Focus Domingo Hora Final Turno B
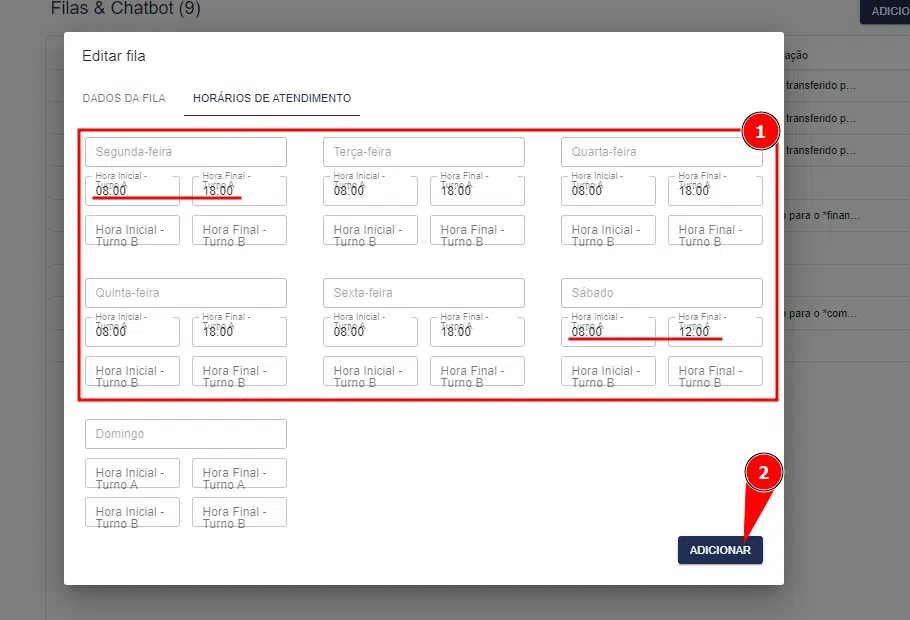The image size is (910, 620). [239, 512]
